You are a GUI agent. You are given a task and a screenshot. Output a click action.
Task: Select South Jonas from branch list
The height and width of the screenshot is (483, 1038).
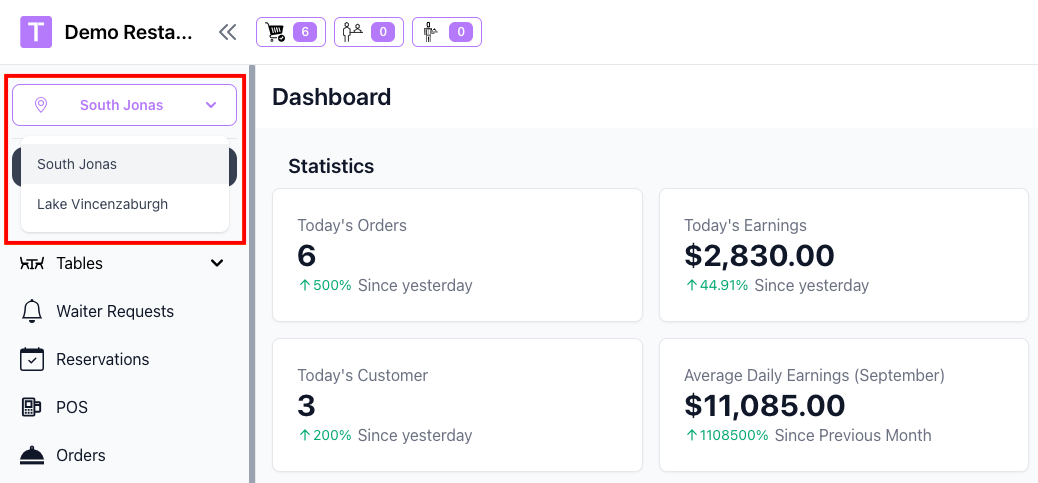(x=77, y=164)
